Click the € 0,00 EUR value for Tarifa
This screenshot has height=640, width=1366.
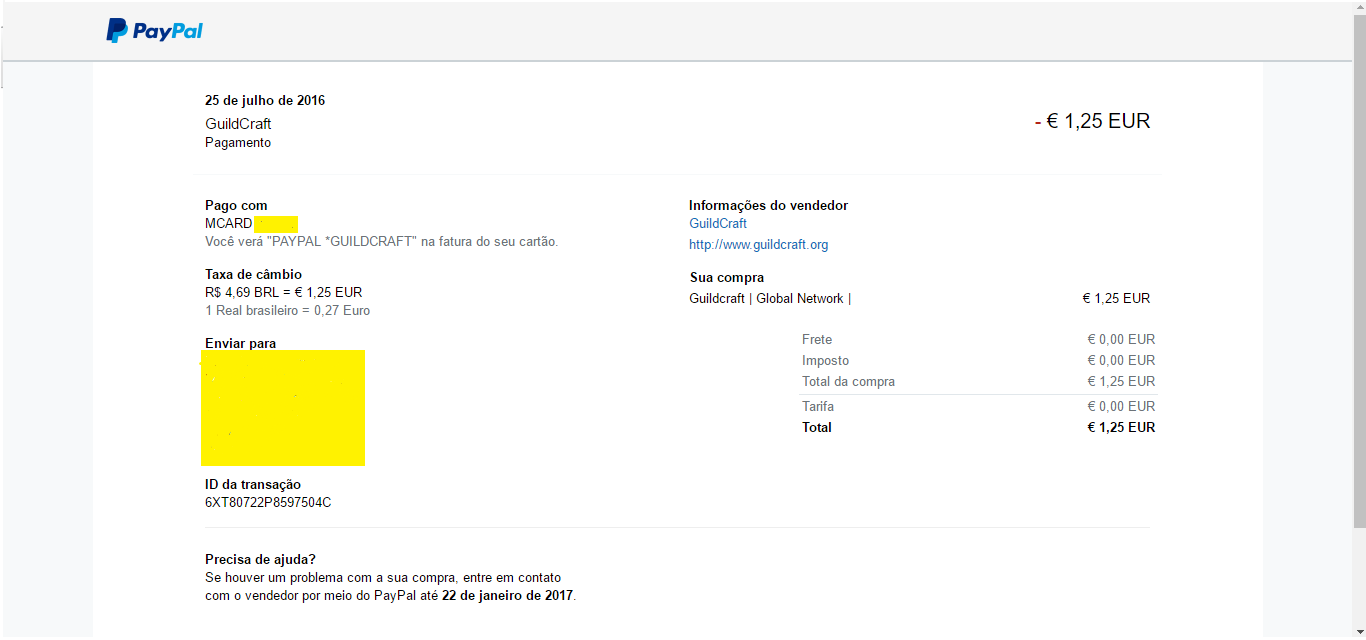(1121, 407)
